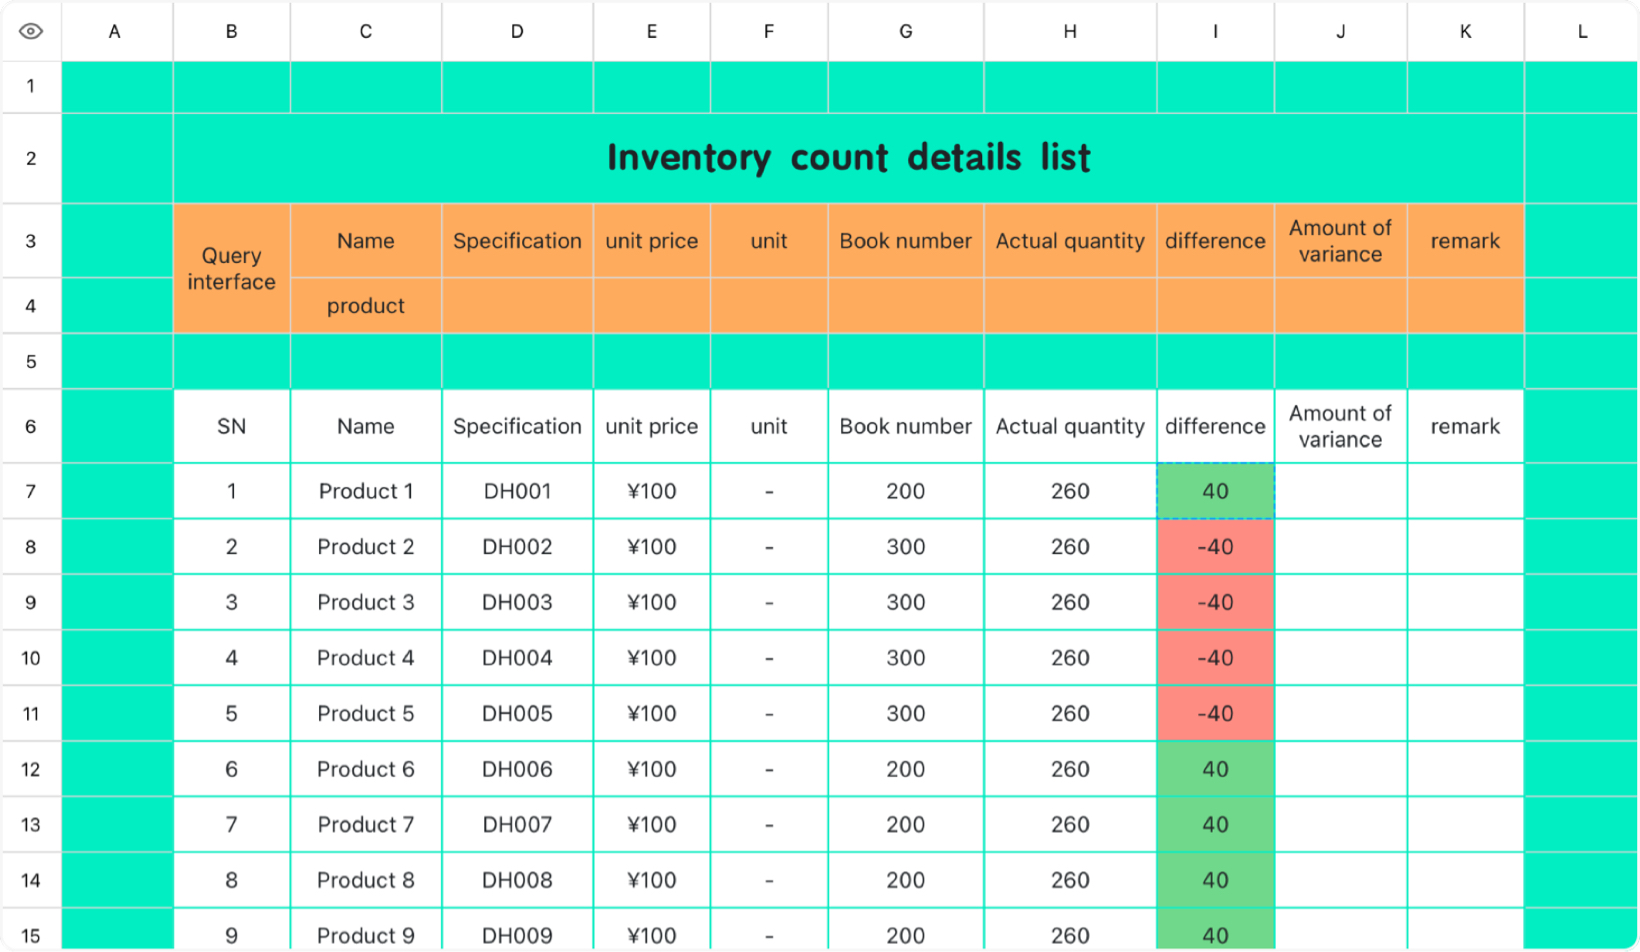
Task: Select SN cell with value 8
Action: tap(232, 880)
